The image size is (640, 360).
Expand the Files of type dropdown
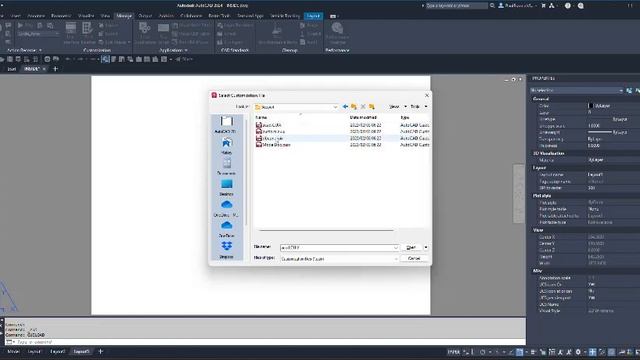[x=395, y=259]
